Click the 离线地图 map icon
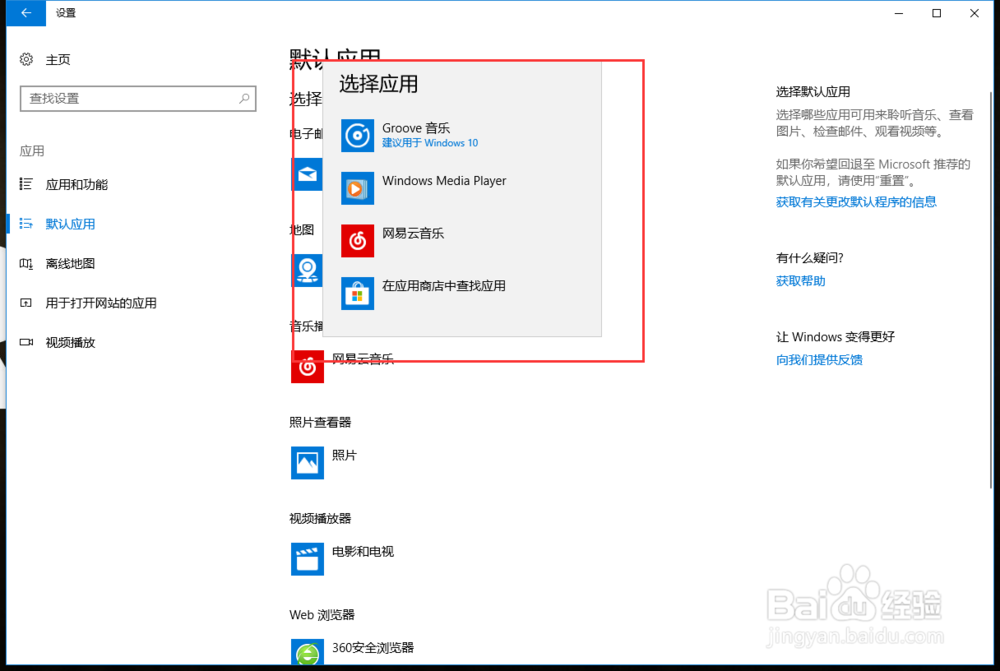The image size is (1000, 671). (x=26, y=263)
